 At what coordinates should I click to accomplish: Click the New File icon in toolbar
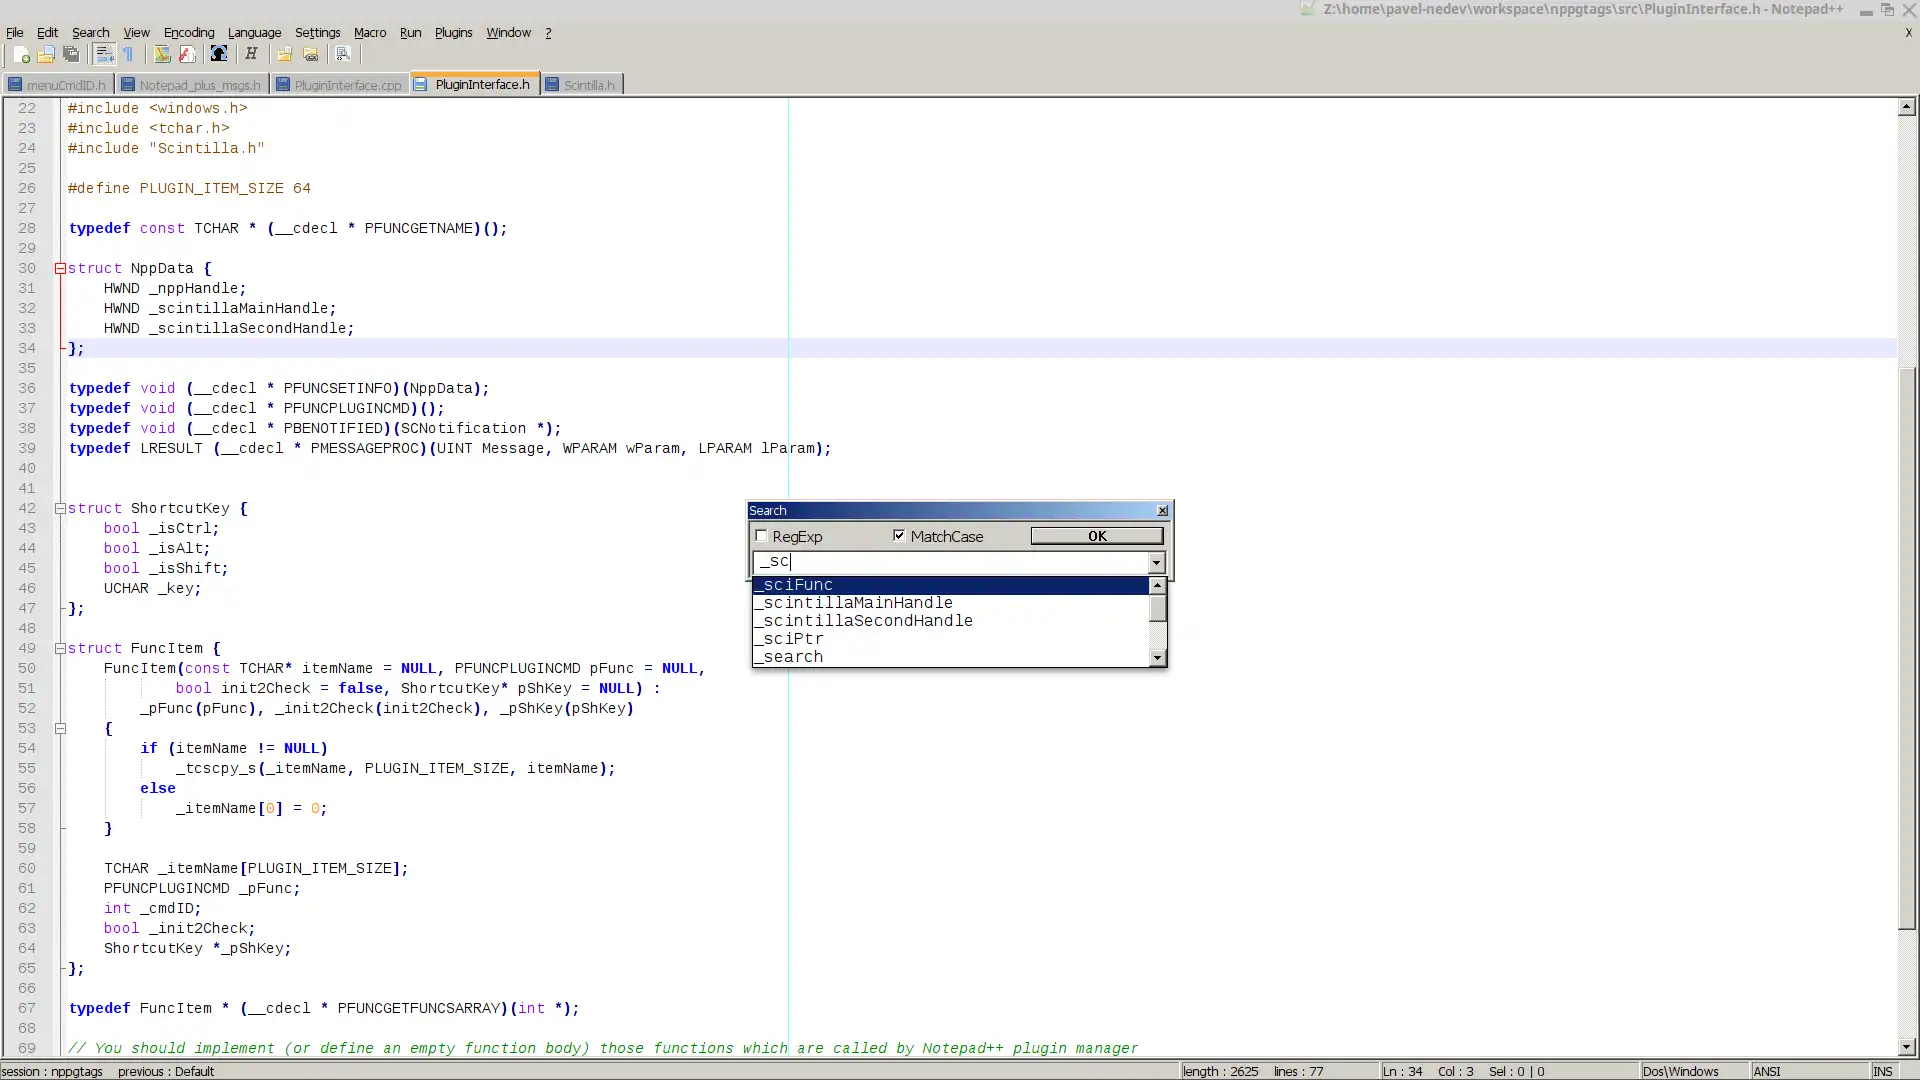coord(20,54)
